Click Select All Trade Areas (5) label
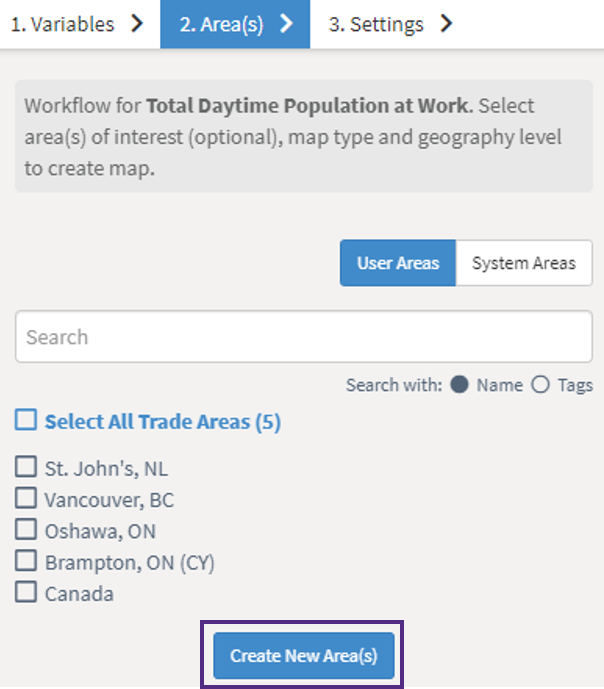The image size is (604, 689). tap(163, 422)
